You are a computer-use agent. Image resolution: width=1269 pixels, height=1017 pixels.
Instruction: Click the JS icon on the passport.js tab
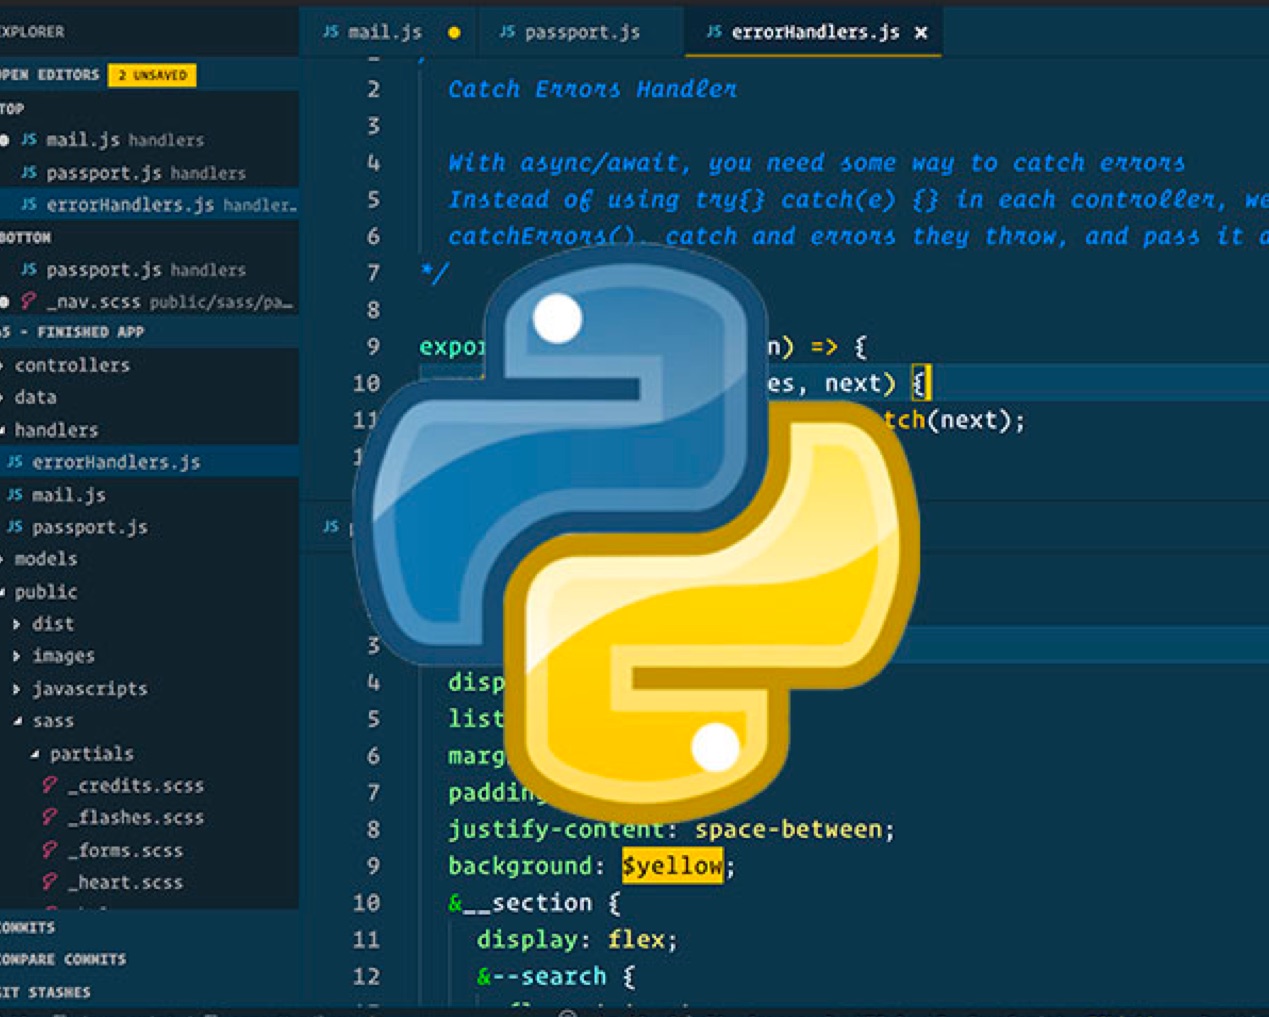[x=507, y=32]
